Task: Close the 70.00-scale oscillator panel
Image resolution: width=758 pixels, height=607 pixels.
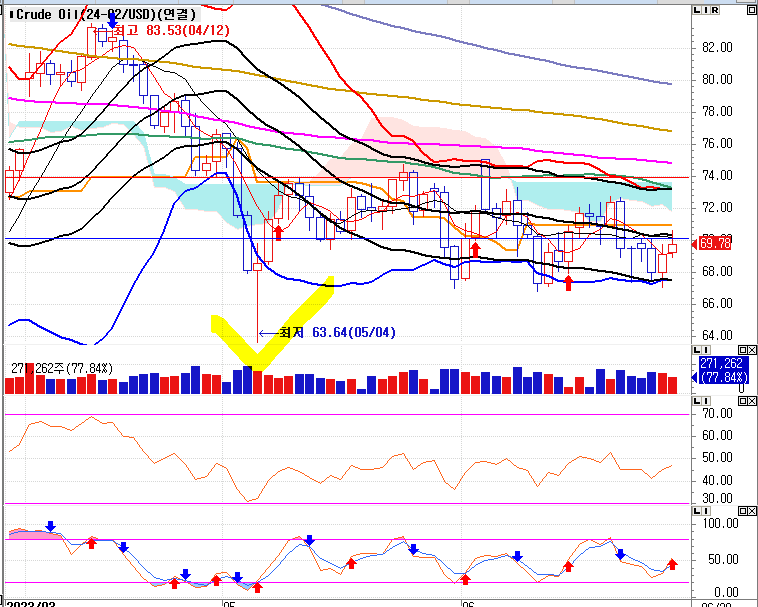Action: pos(752,401)
